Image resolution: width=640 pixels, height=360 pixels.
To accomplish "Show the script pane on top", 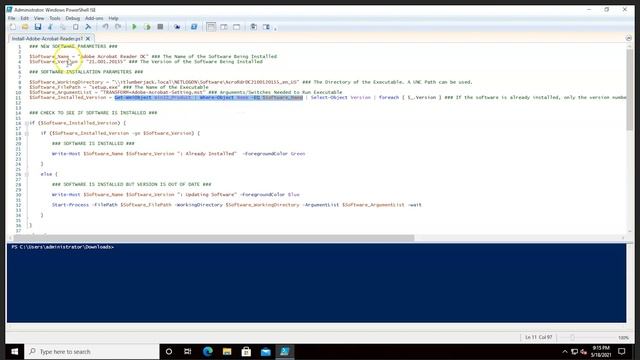I will (x=211, y=27).
